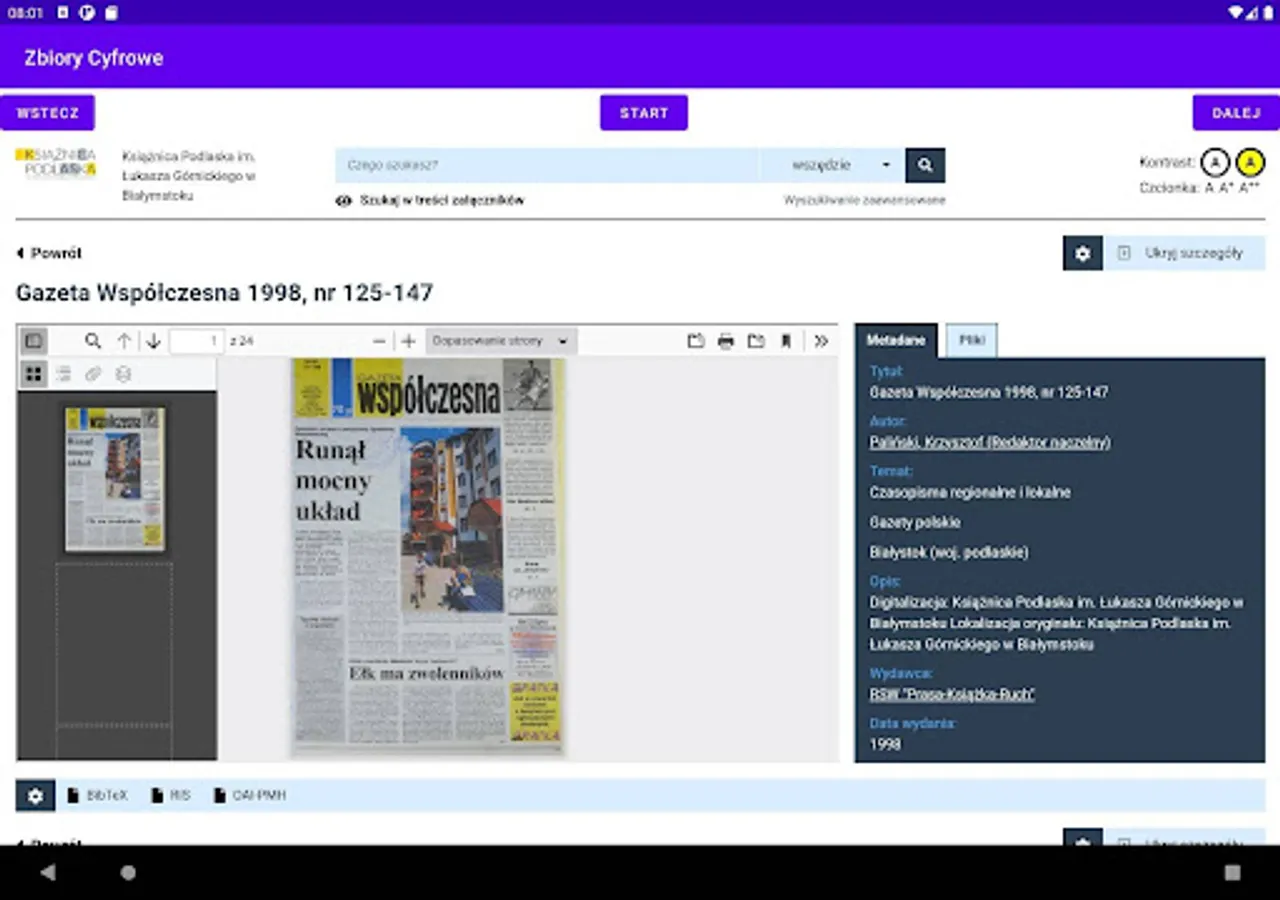Download the PDF document icon
This screenshot has height=900, width=1280.
click(x=756, y=341)
